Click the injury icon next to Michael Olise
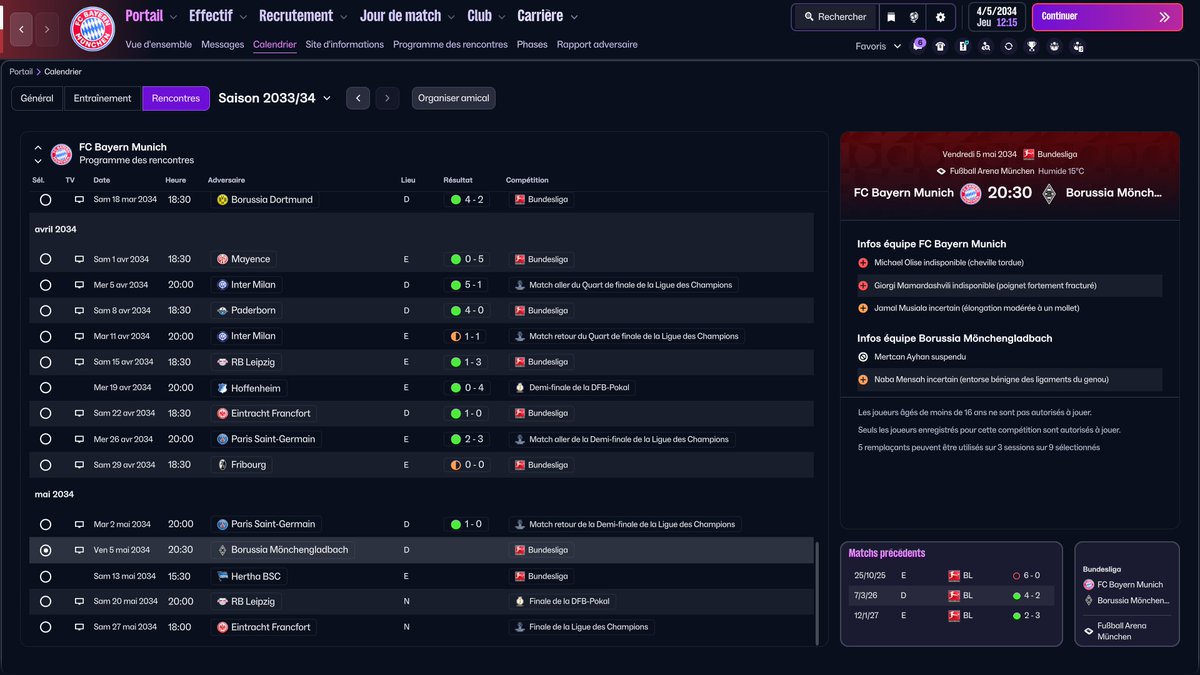This screenshot has width=1200, height=675. coord(863,263)
